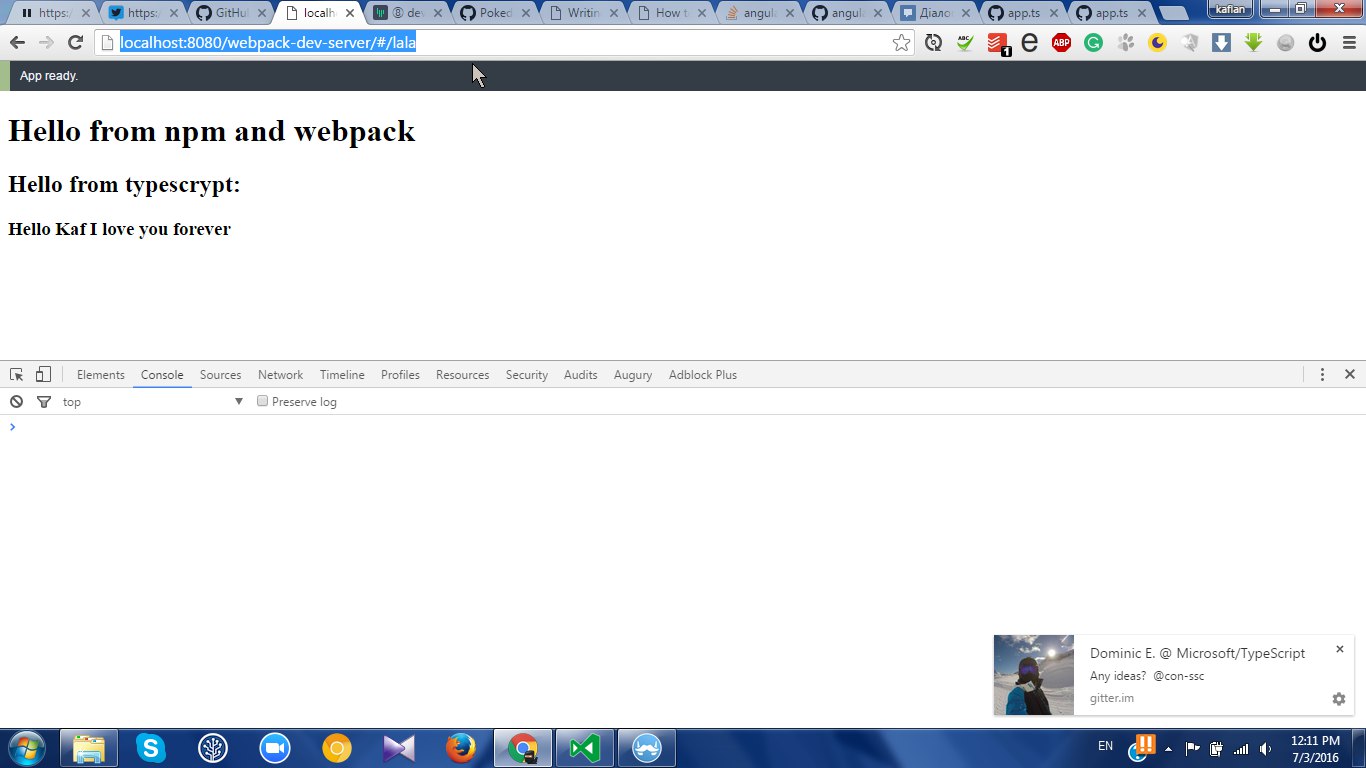The width and height of the screenshot is (1366, 768).
Task: Bookmark this page with the star icon
Action: [901, 42]
